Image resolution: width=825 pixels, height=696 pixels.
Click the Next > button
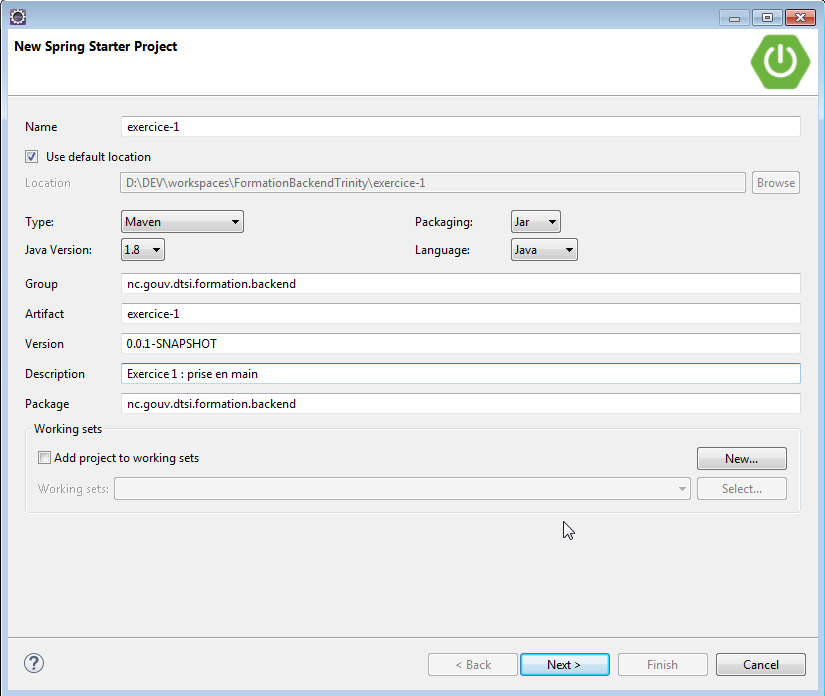tap(565, 664)
